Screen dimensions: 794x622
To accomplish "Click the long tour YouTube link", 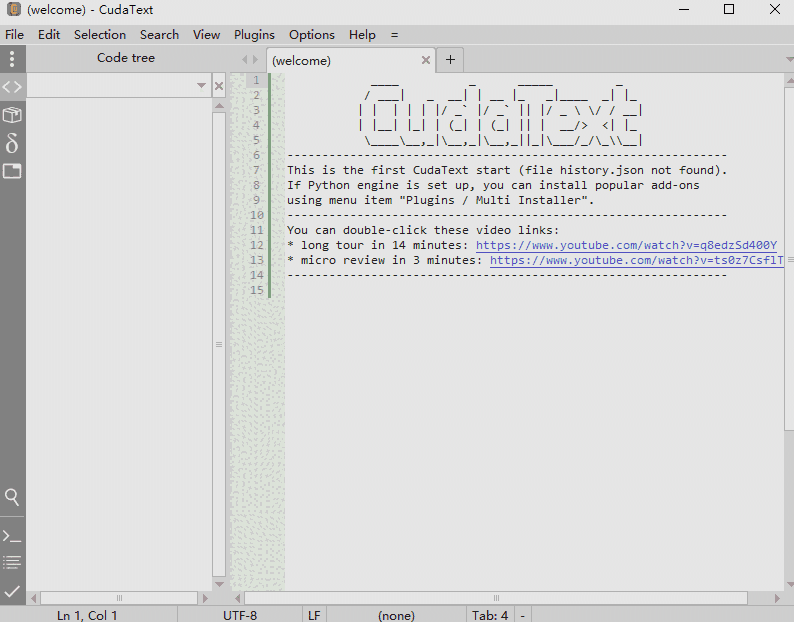I will pos(626,246).
